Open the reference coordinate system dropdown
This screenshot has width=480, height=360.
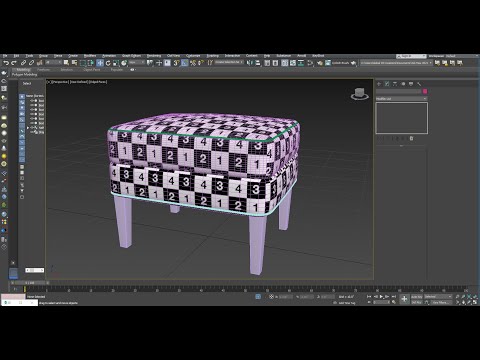137,62
